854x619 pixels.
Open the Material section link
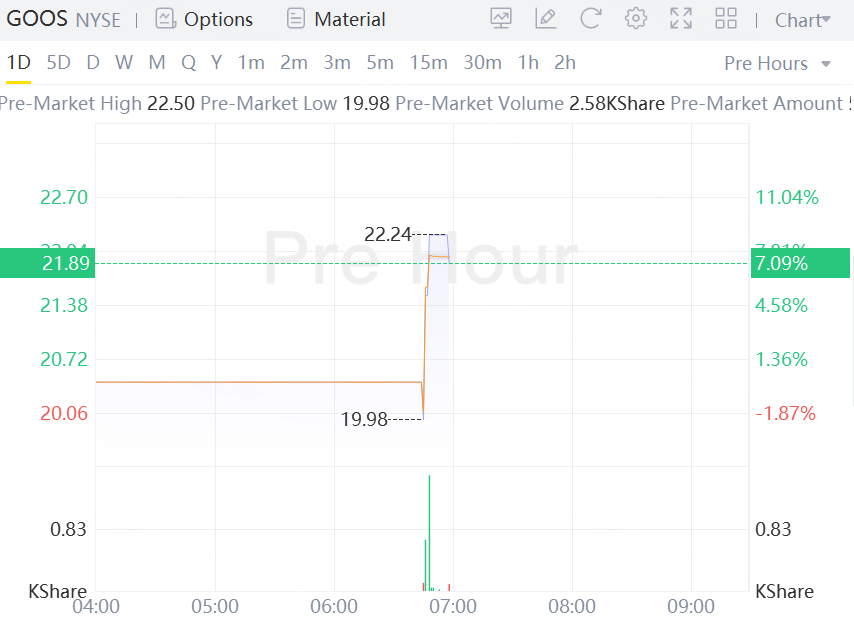349,19
